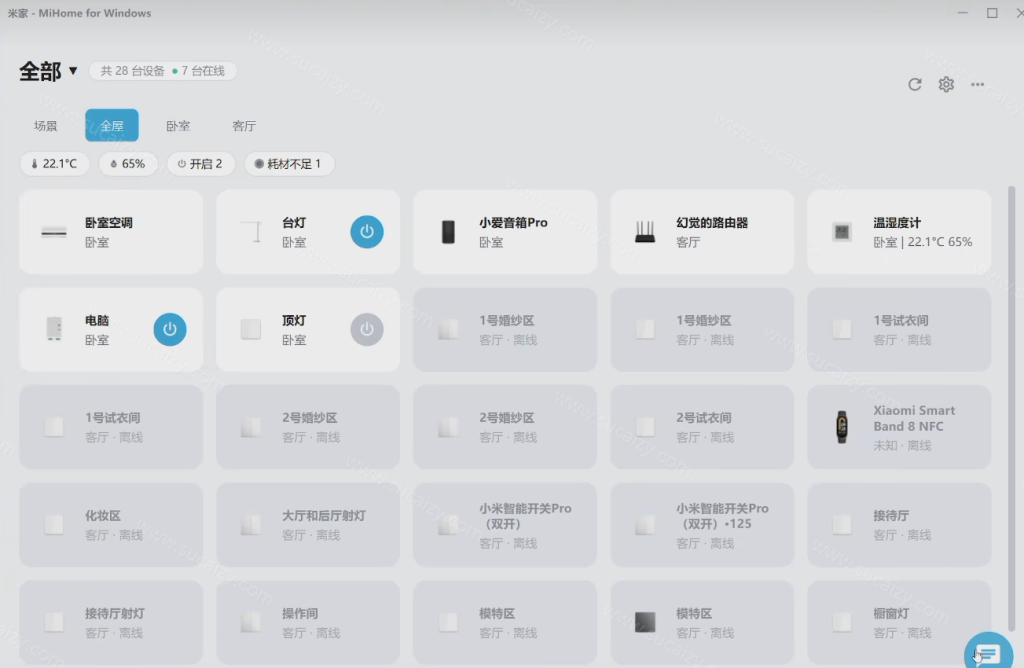Turn off the 台灯 power button

(x=367, y=232)
